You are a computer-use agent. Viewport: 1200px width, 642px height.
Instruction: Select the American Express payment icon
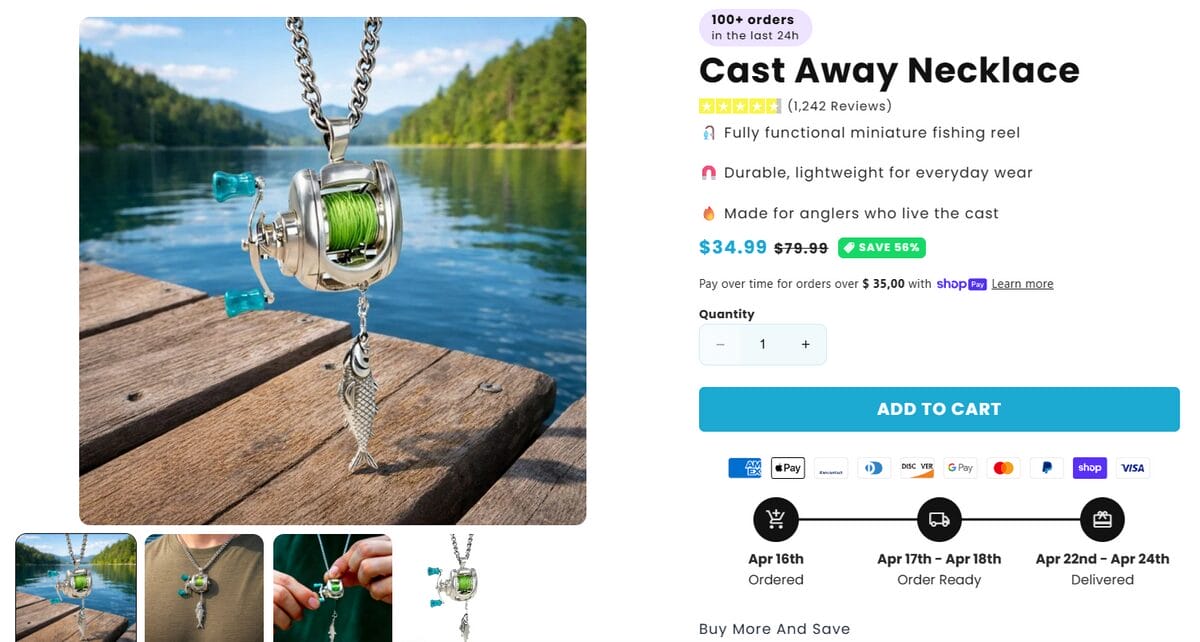point(744,467)
